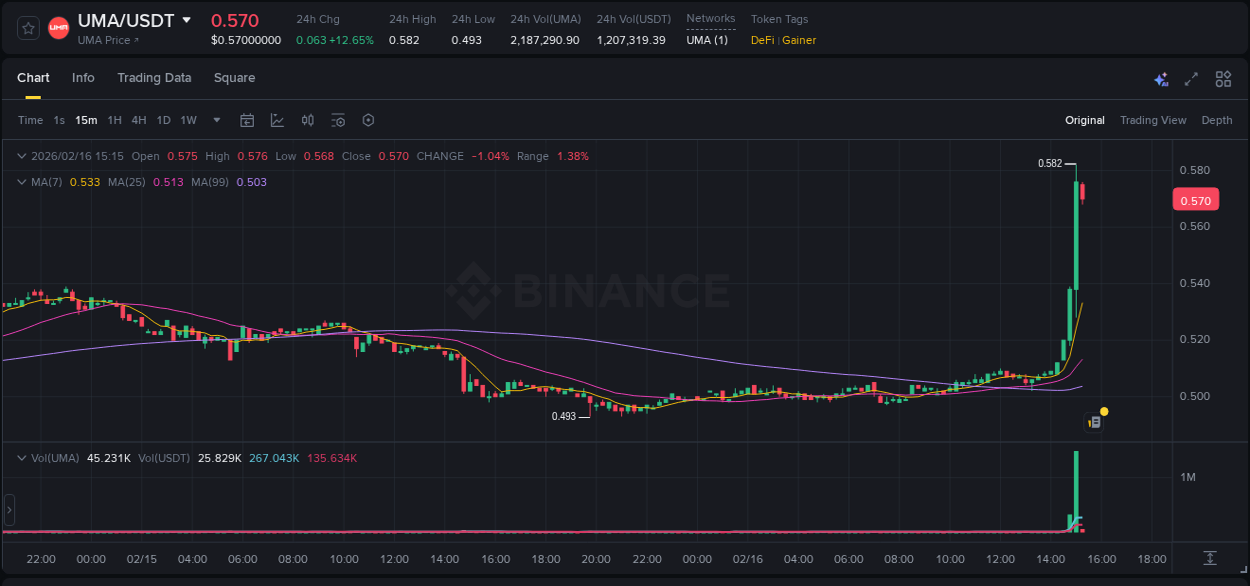
Task: Select the candlestick display options icon
Action: [307, 120]
